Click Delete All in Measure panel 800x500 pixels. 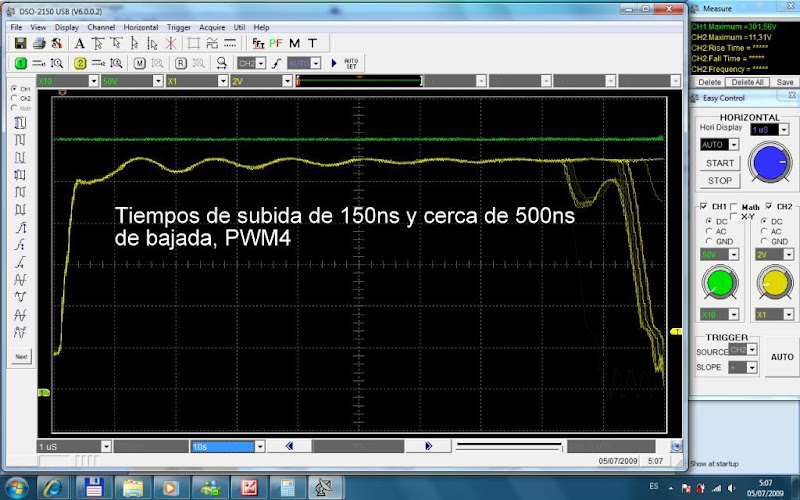coord(747,82)
